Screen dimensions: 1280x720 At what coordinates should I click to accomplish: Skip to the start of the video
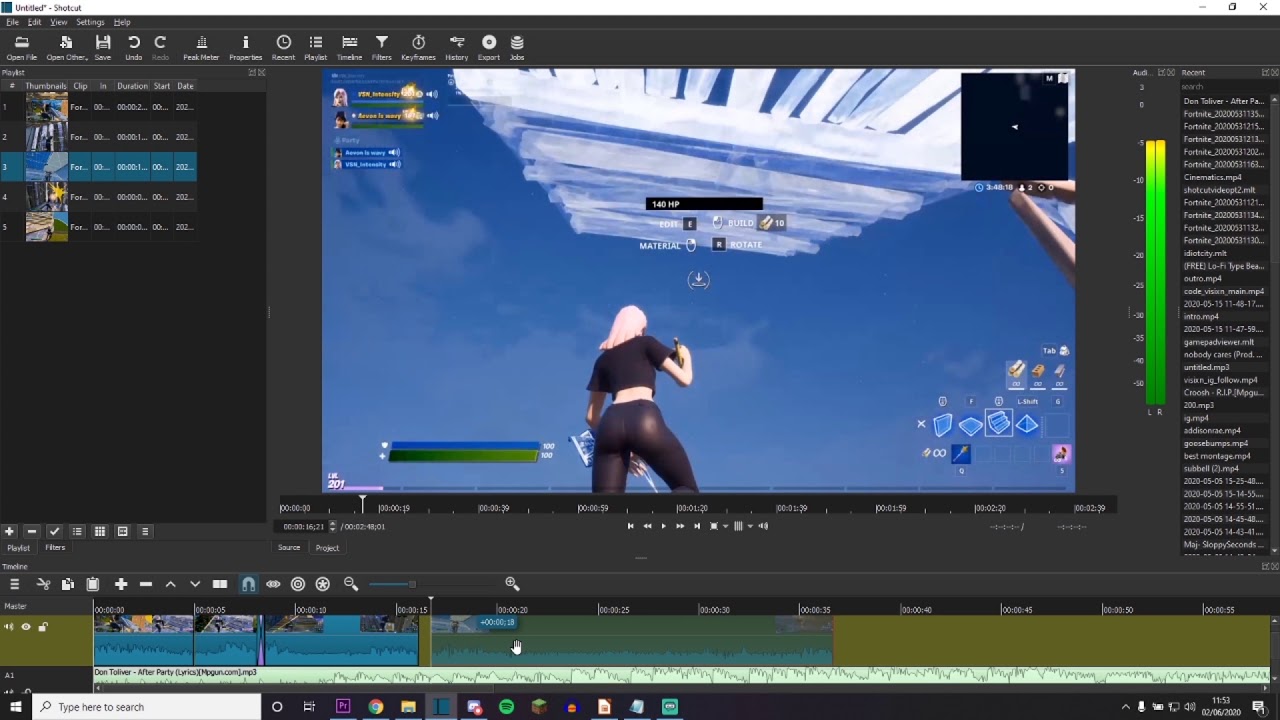(x=630, y=526)
